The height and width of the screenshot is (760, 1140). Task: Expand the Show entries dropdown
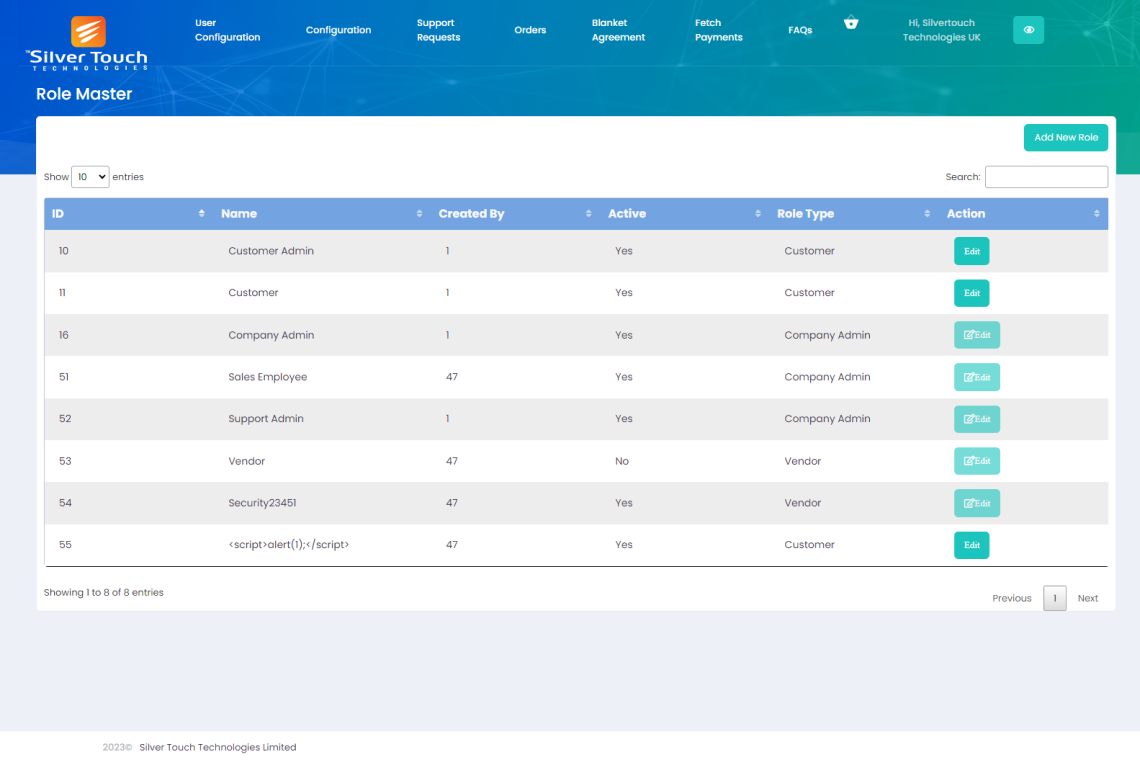[90, 177]
